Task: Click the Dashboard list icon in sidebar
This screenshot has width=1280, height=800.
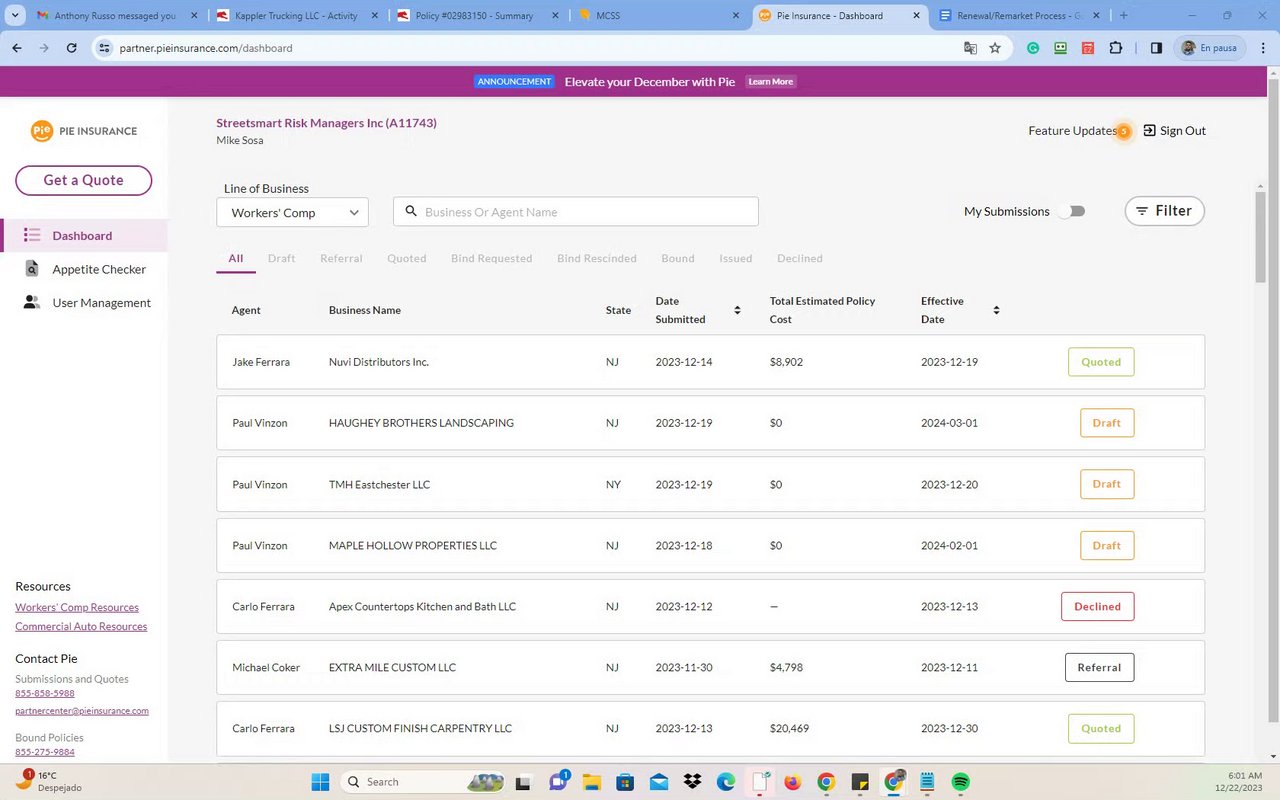Action: [32, 235]
